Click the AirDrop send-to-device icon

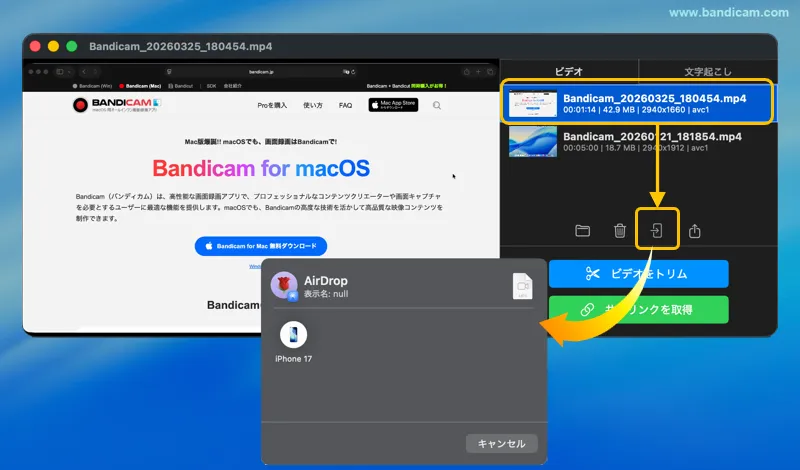click(x=657, y=231)
